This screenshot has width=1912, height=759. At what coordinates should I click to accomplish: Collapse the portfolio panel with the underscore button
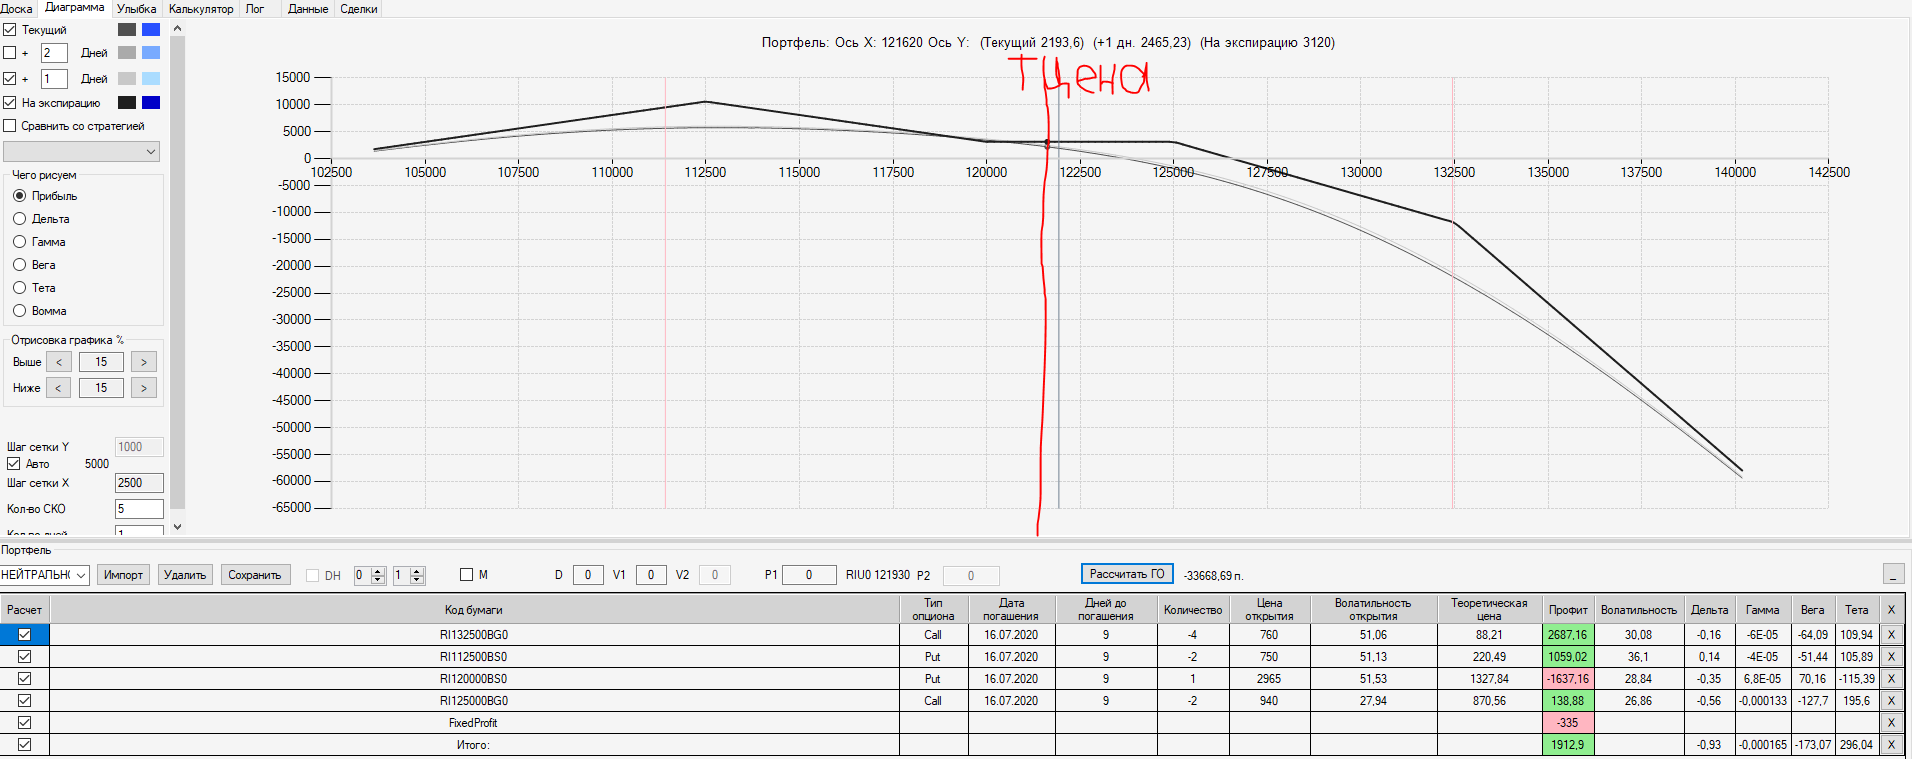tap(1893, 574)
